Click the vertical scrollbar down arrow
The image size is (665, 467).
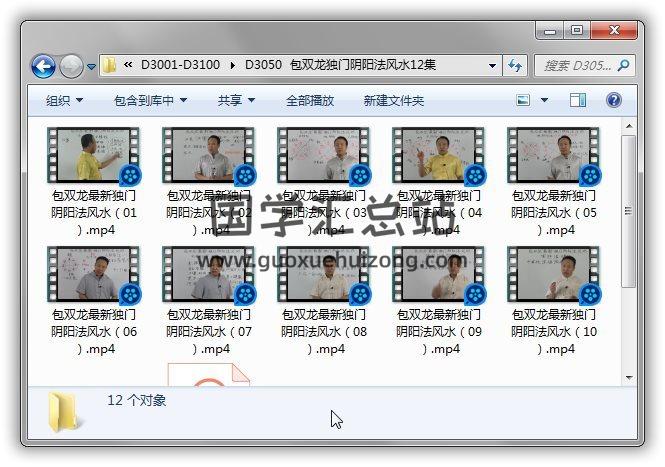coord(626,377)
